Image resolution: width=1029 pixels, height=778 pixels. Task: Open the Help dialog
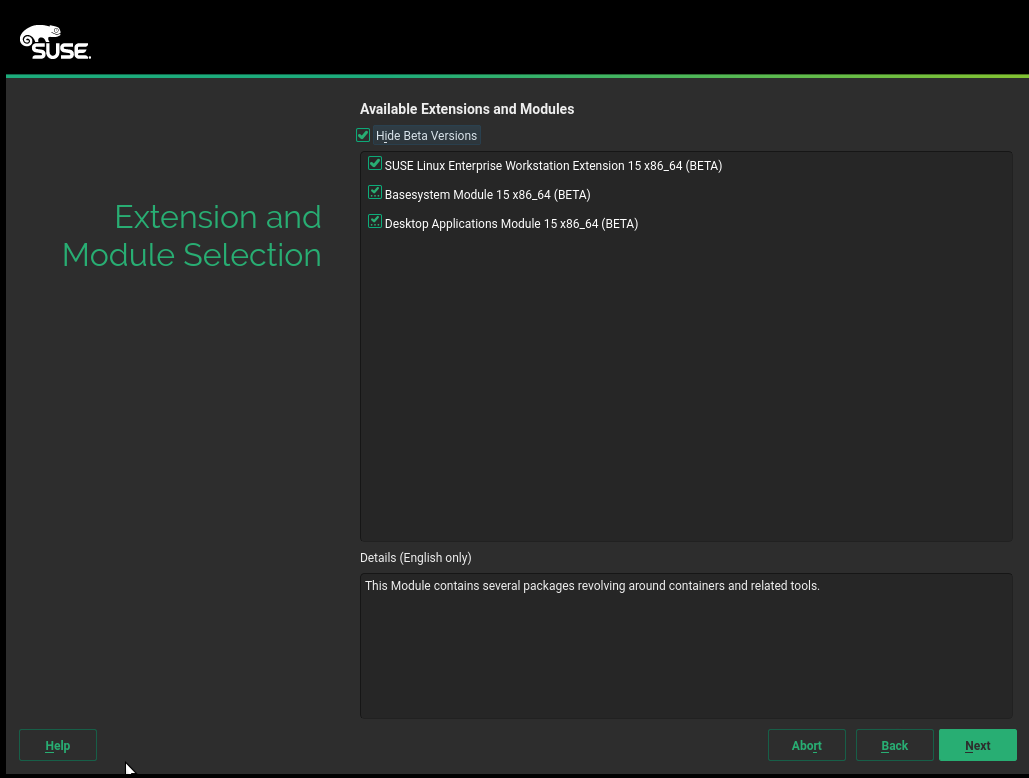click(x=58, y=745)
